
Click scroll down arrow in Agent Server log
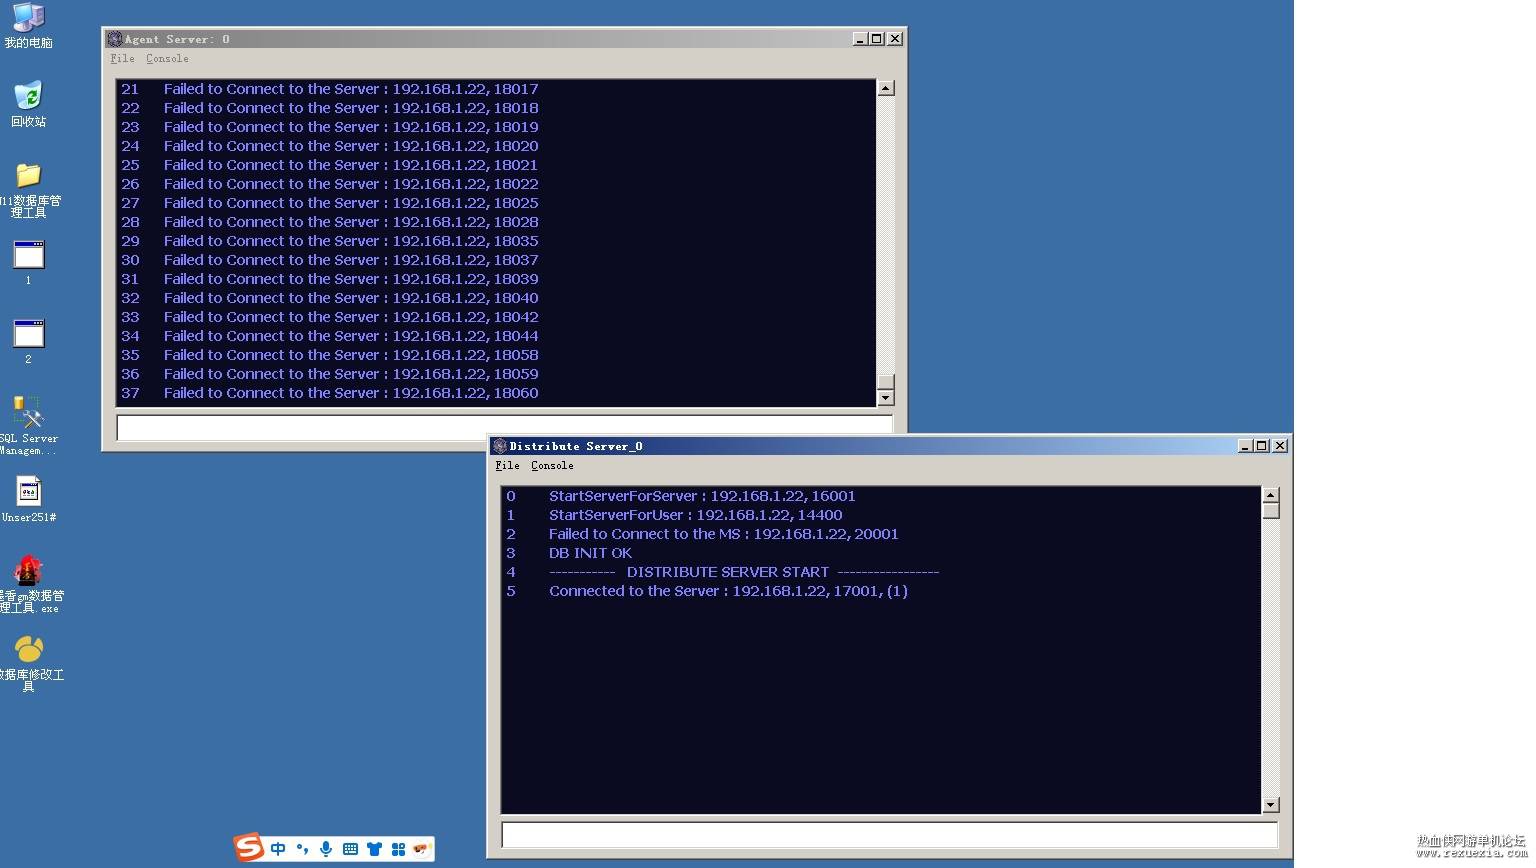(x=885, y=398)
